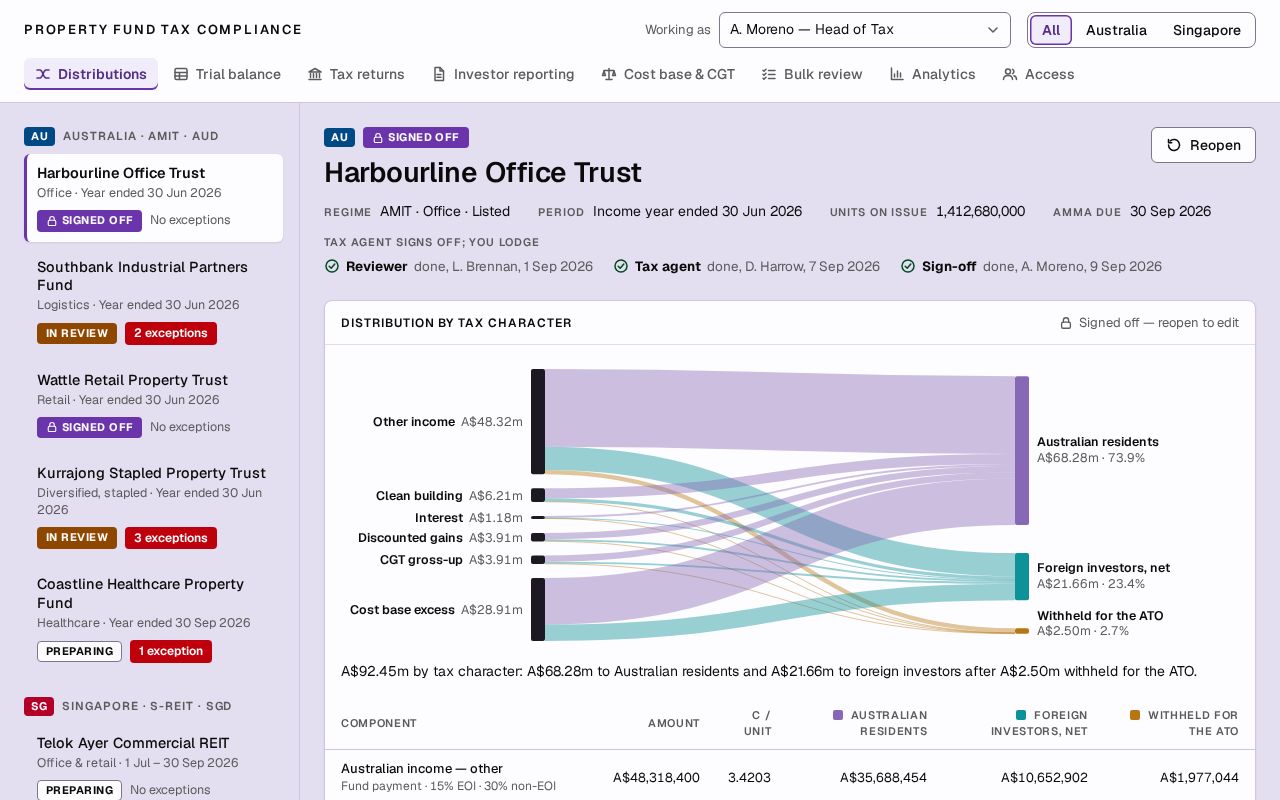Click Kurrajong's 3 exceptions badge

pos(171,538)
